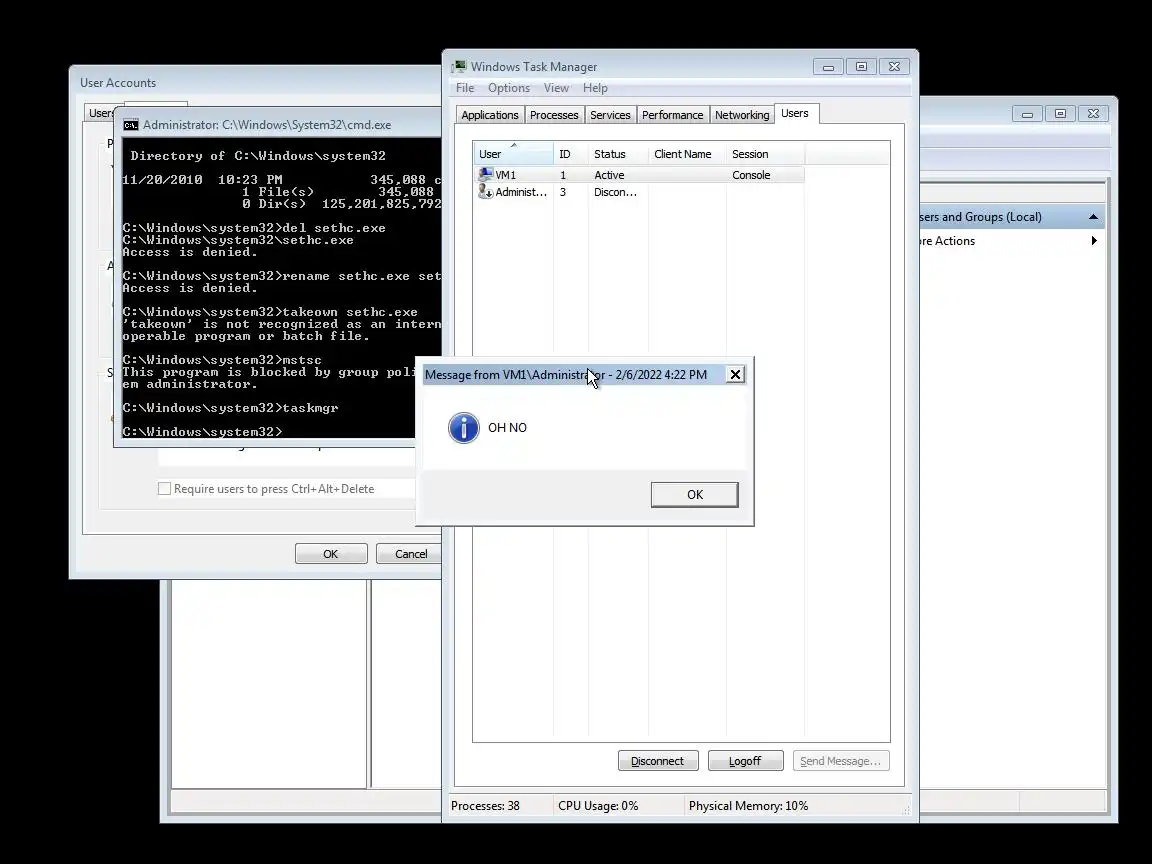Click the Active status of VM1
The width and height of the screenshot is (1152, 864).
(x=609, y=175)
